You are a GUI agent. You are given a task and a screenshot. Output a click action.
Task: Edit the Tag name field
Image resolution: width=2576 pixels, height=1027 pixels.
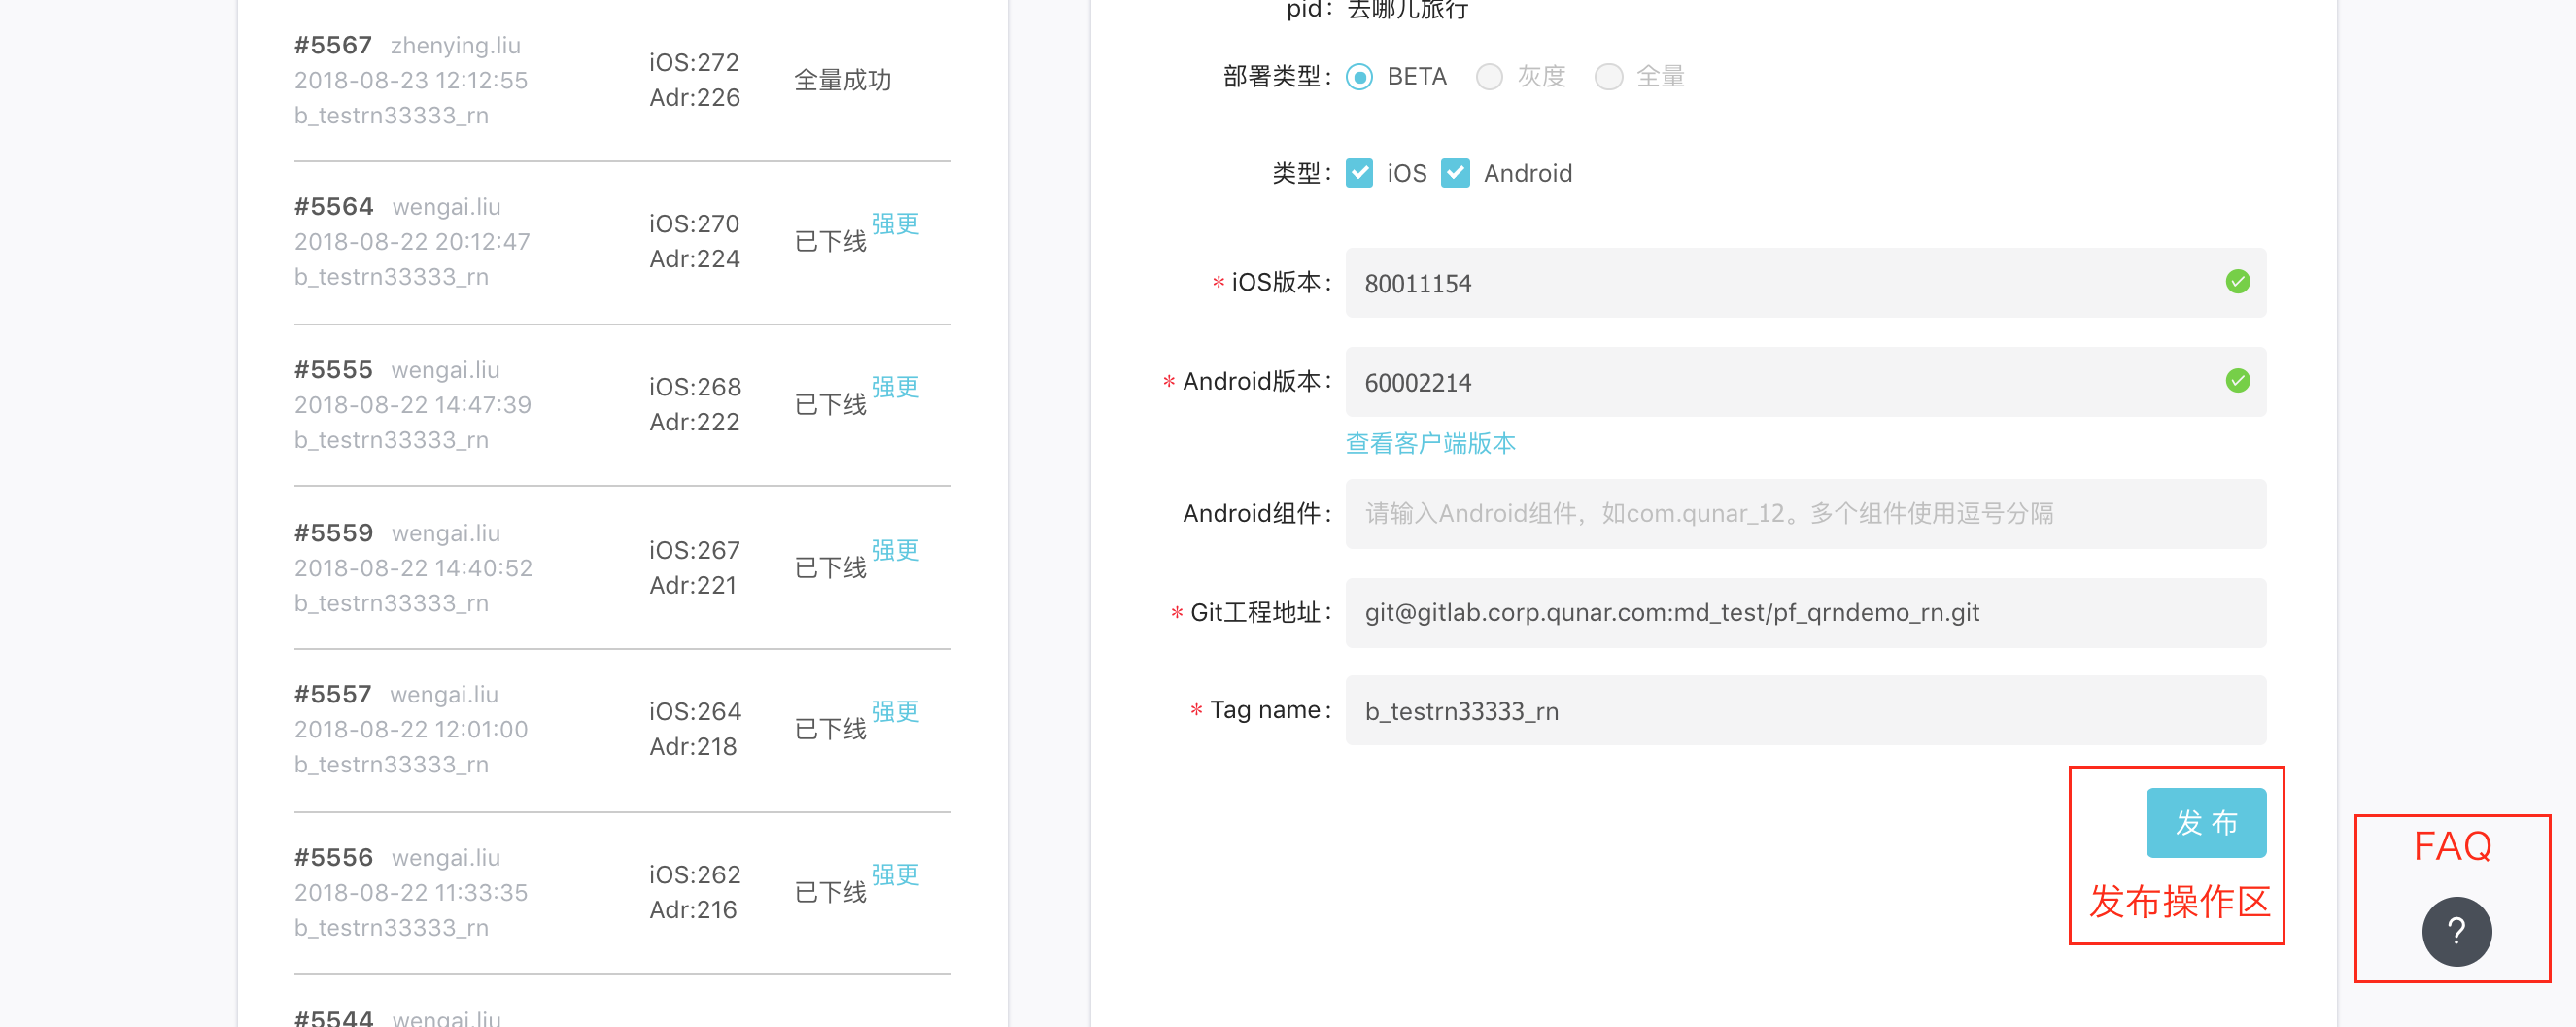coord(1805,710)
